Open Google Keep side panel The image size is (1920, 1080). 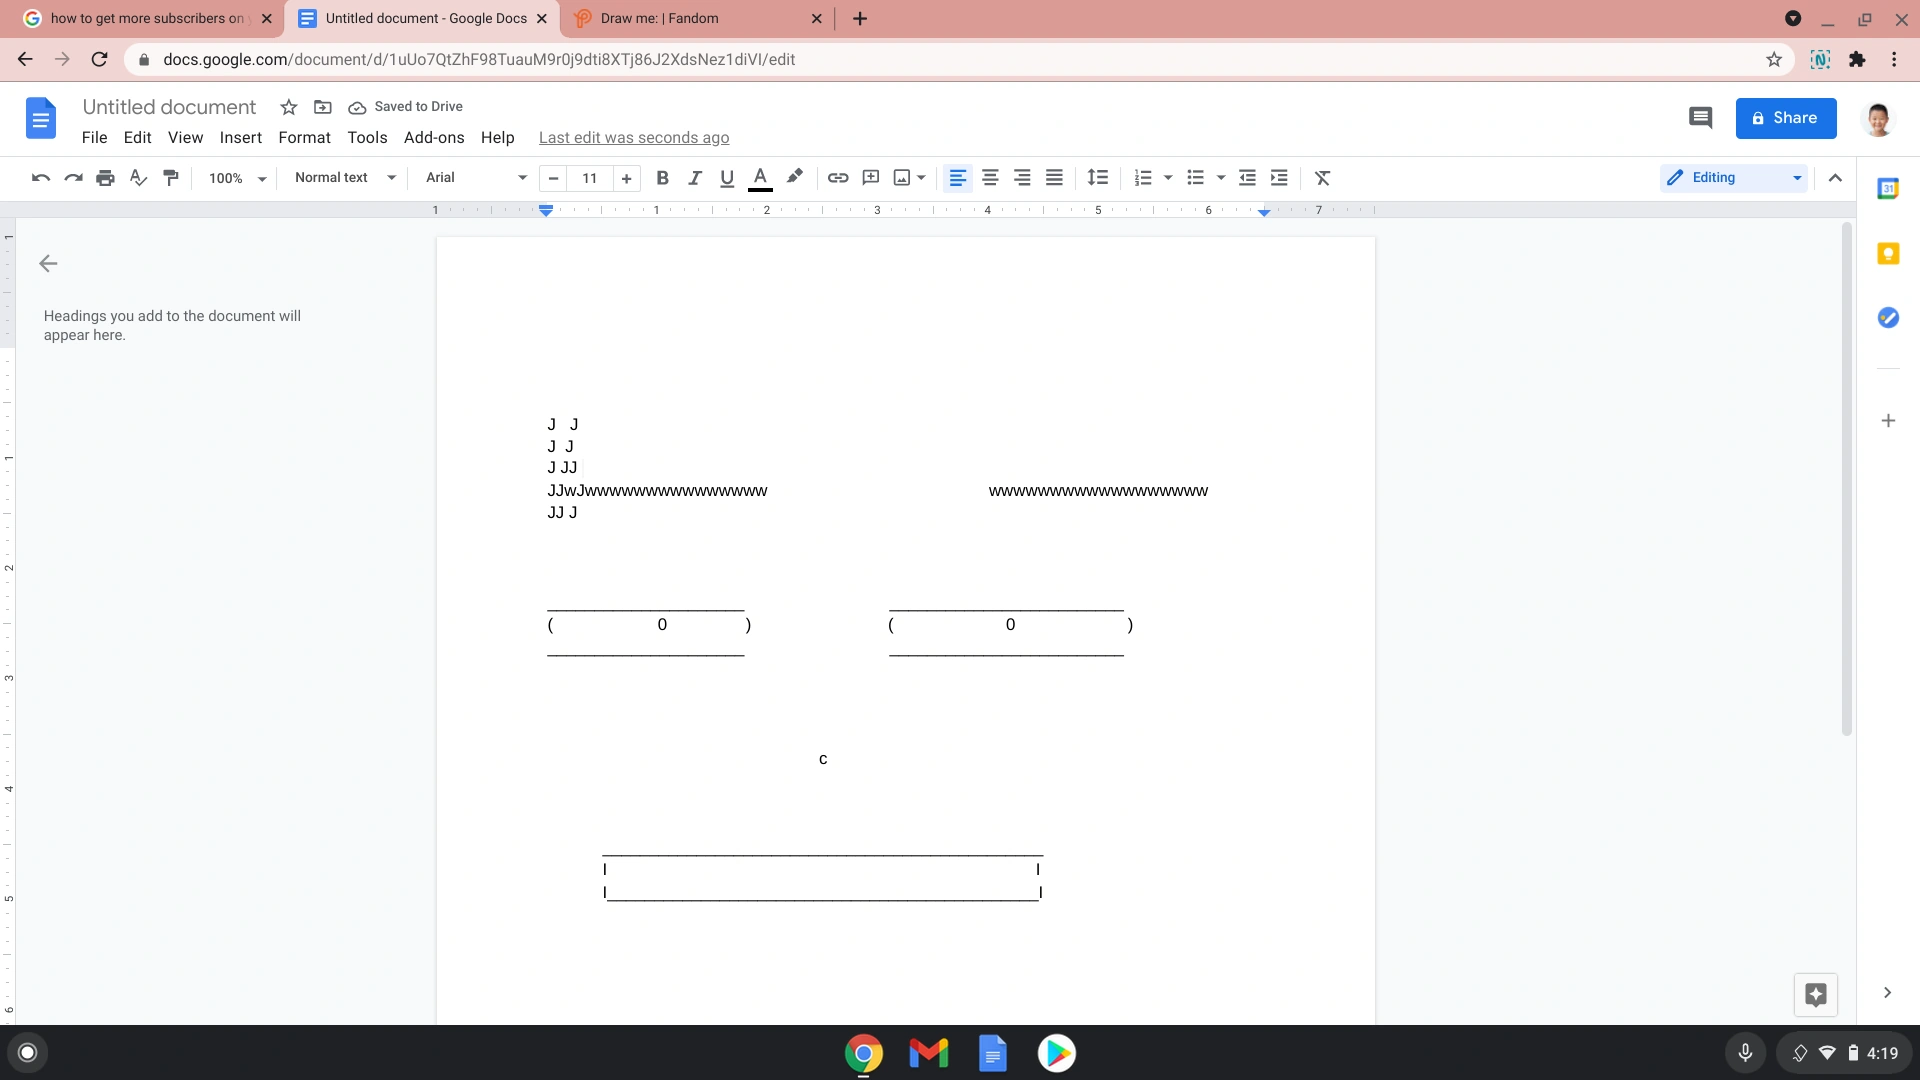[x=1888, y=253]
